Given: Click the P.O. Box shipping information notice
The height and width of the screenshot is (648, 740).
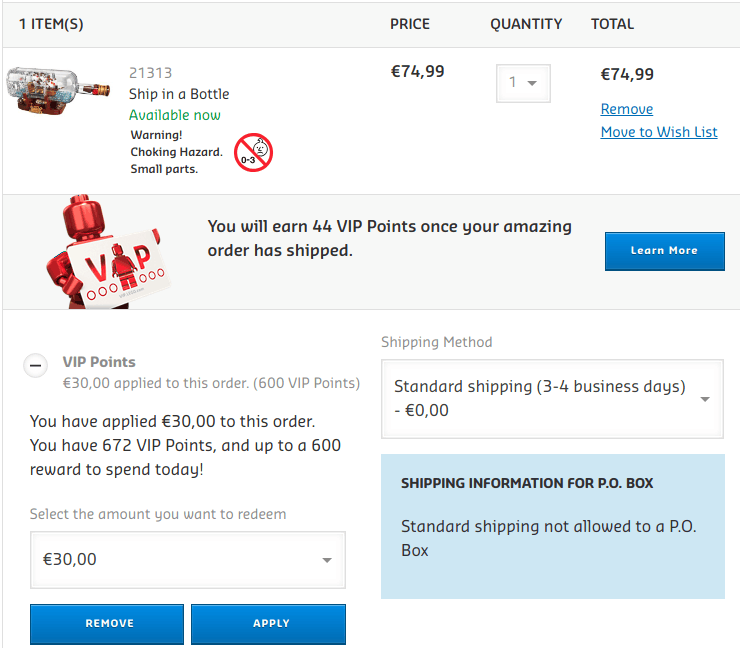Looking at the screenshot, I should 552,526.
